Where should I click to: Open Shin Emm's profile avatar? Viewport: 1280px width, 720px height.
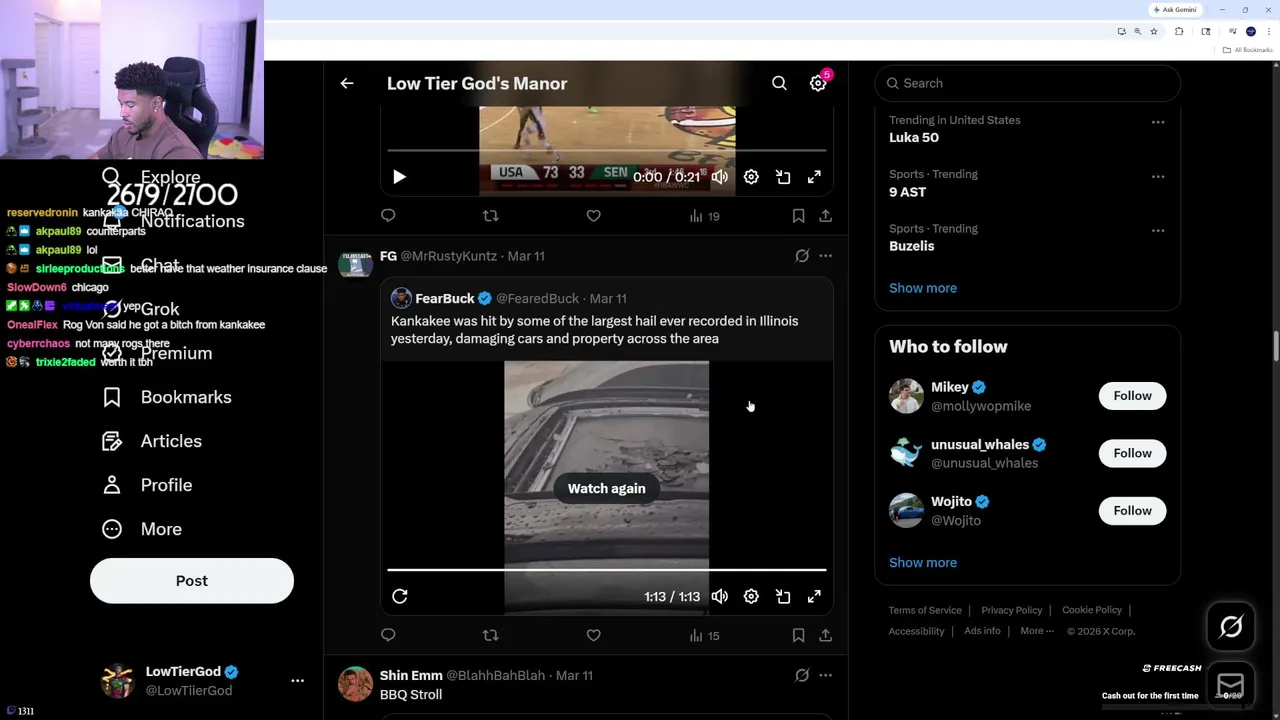click(x=355, y=684)
